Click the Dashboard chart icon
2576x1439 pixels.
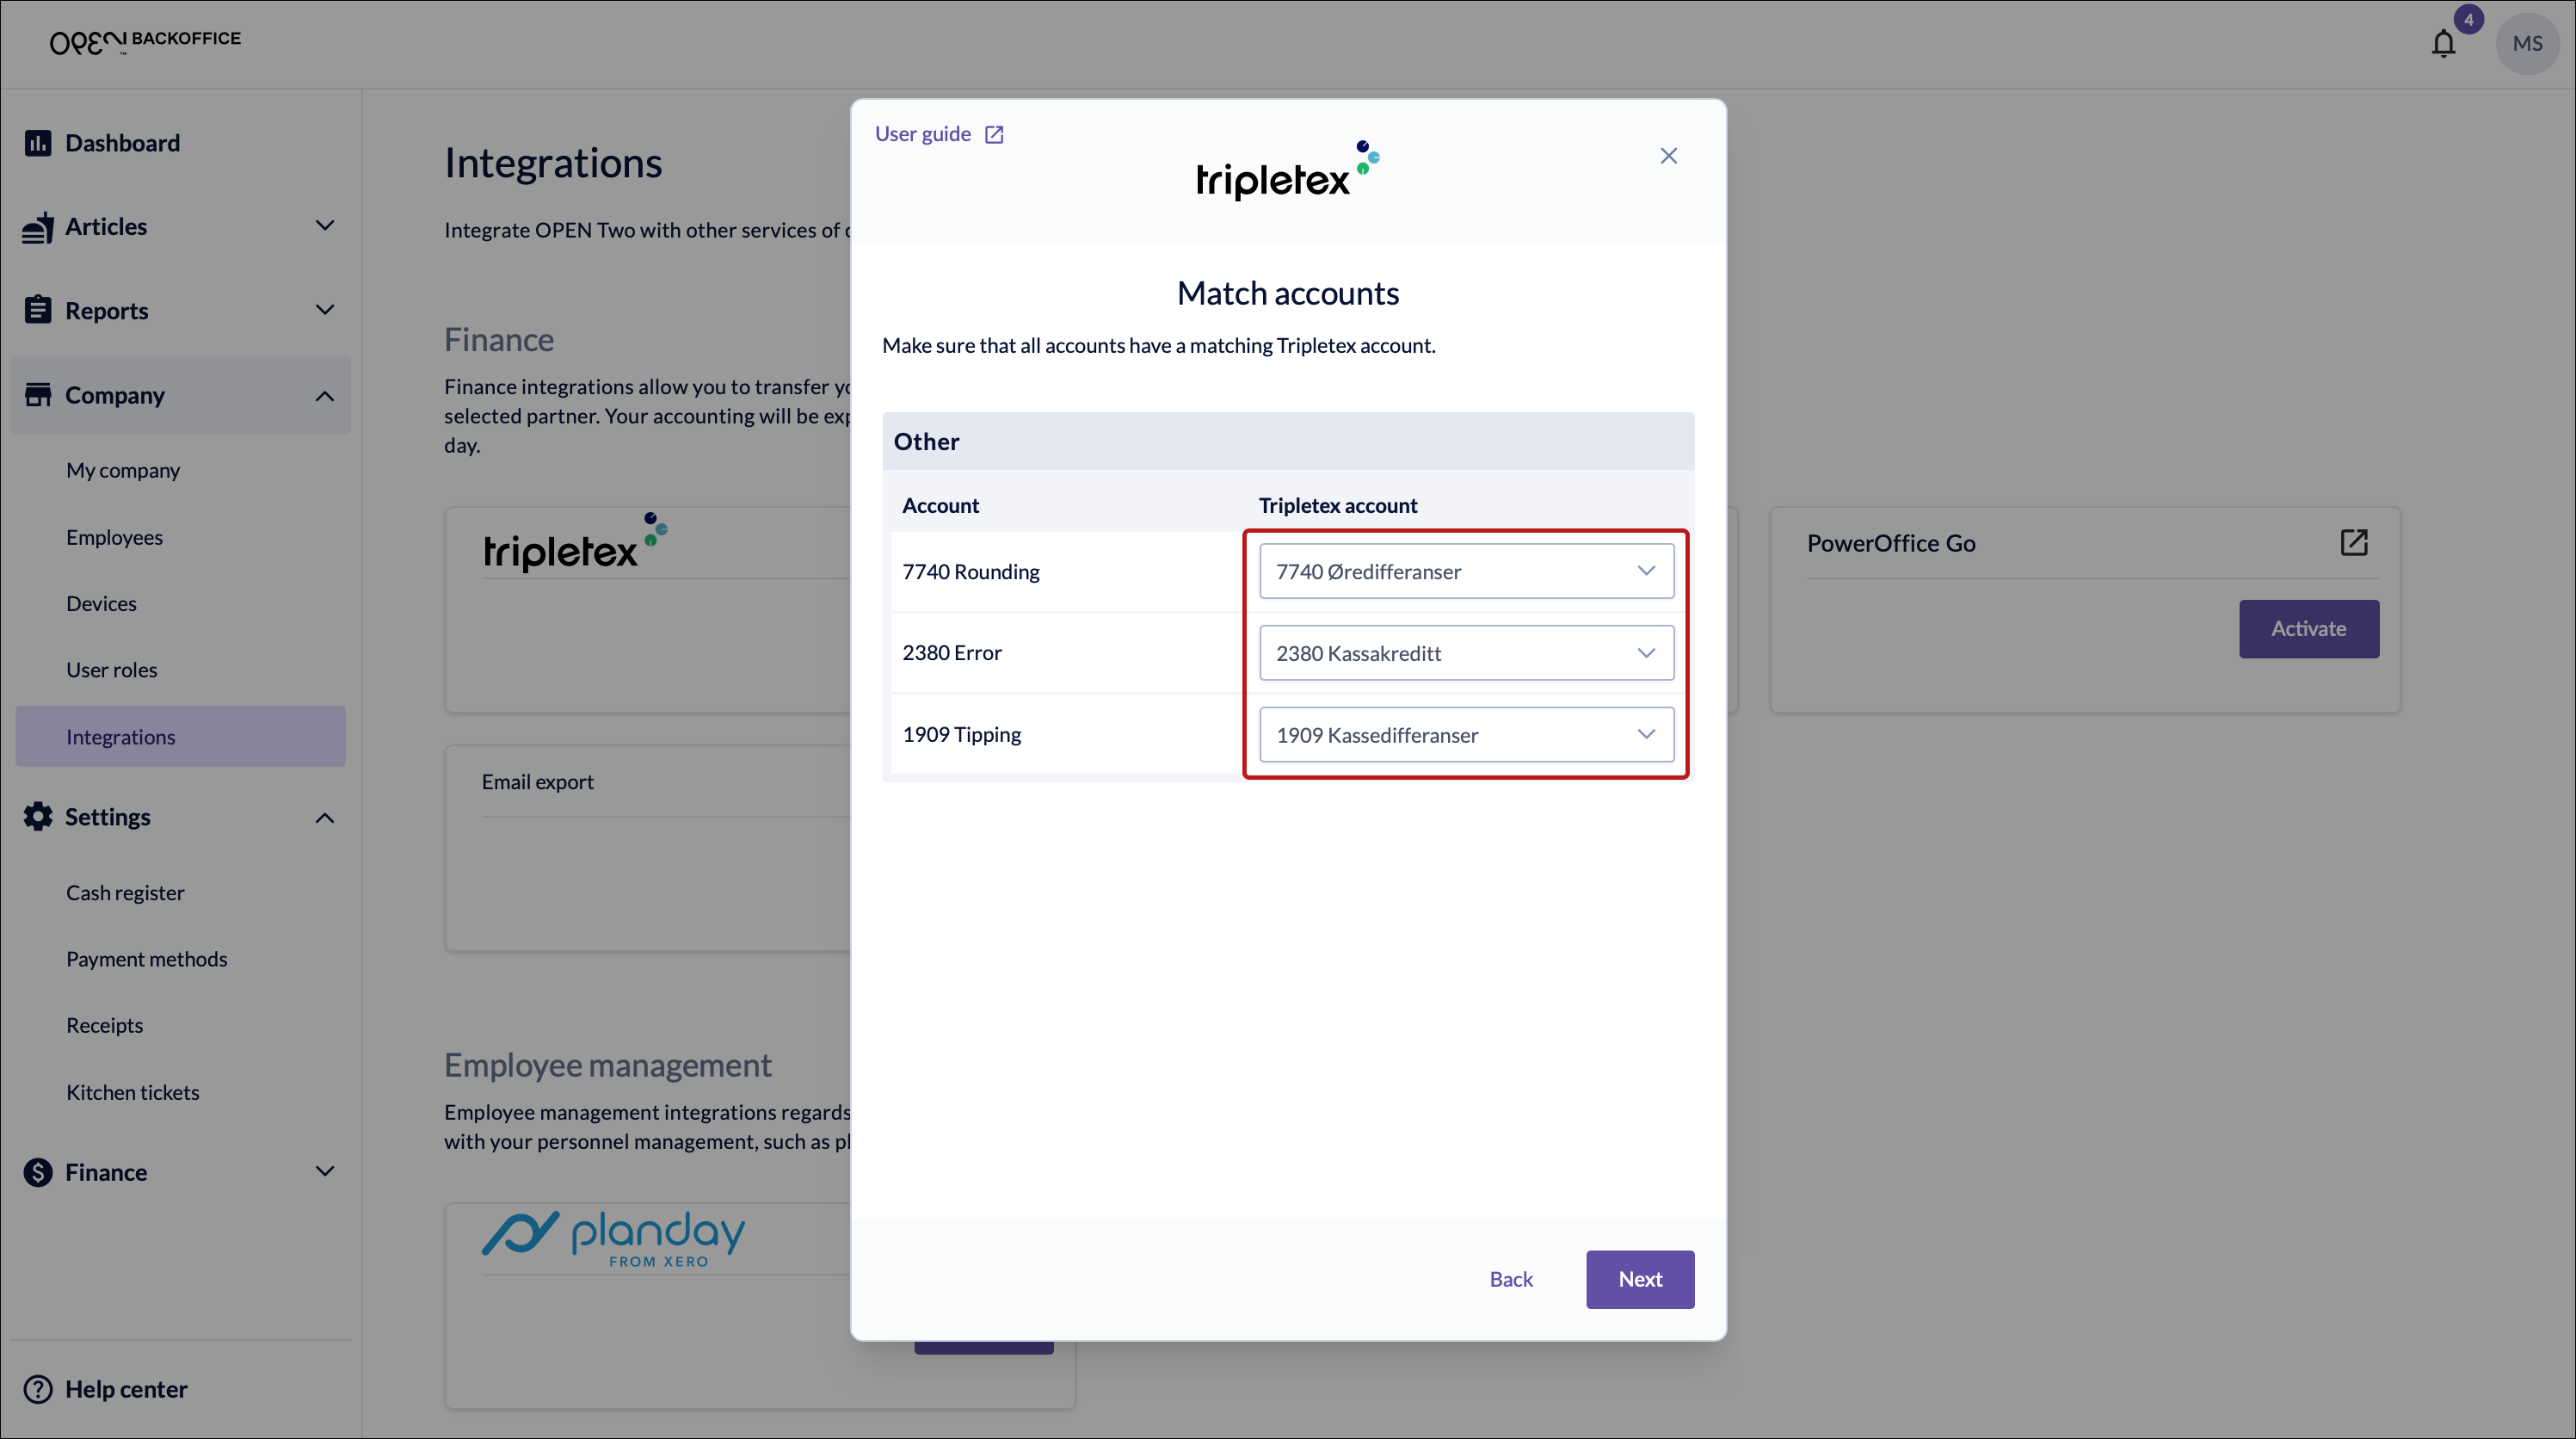tap(38, 143)
